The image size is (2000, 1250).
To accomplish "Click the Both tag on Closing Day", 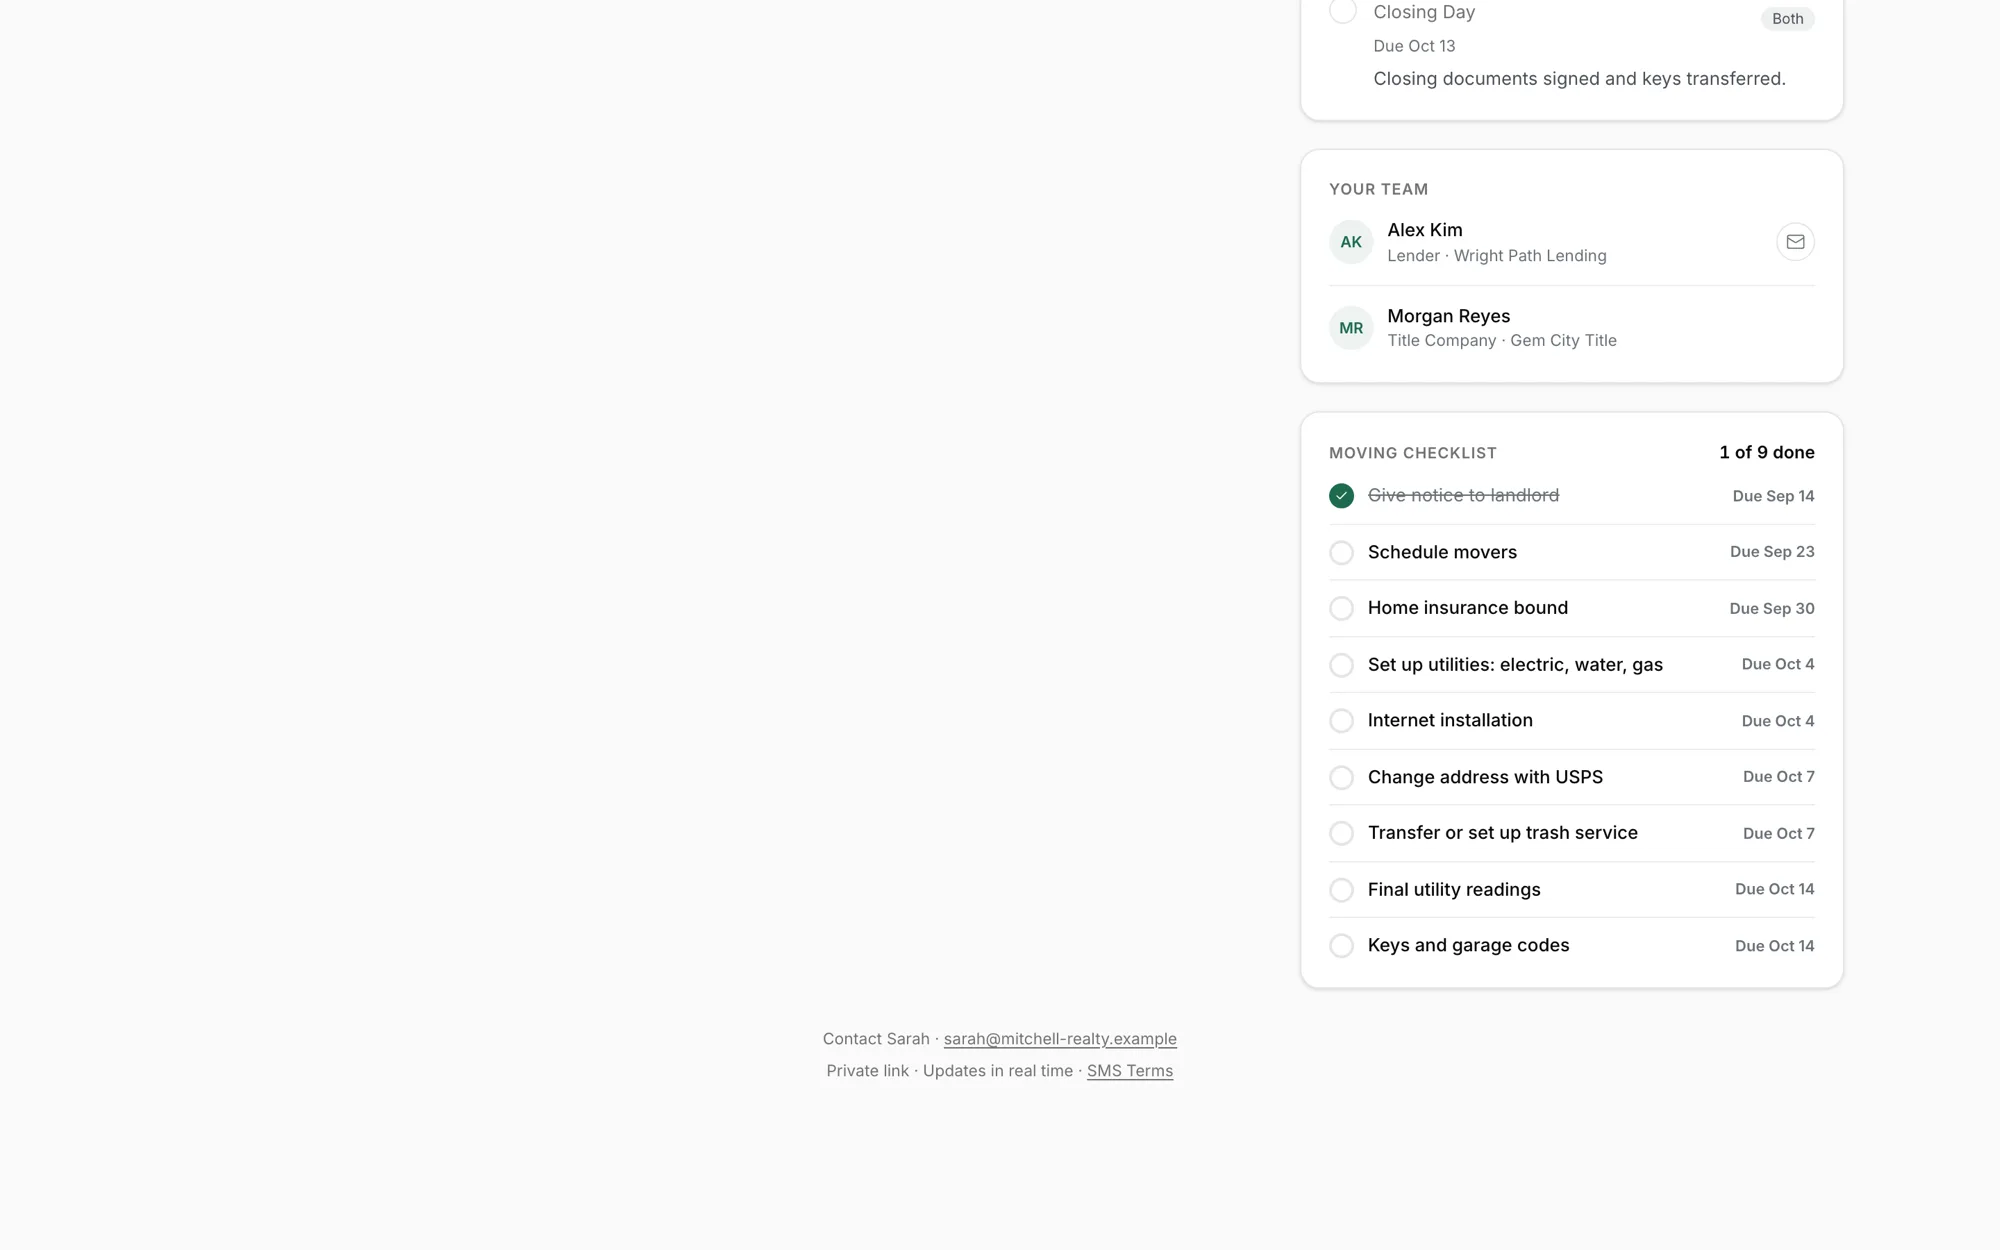I will pos(1787,19).
